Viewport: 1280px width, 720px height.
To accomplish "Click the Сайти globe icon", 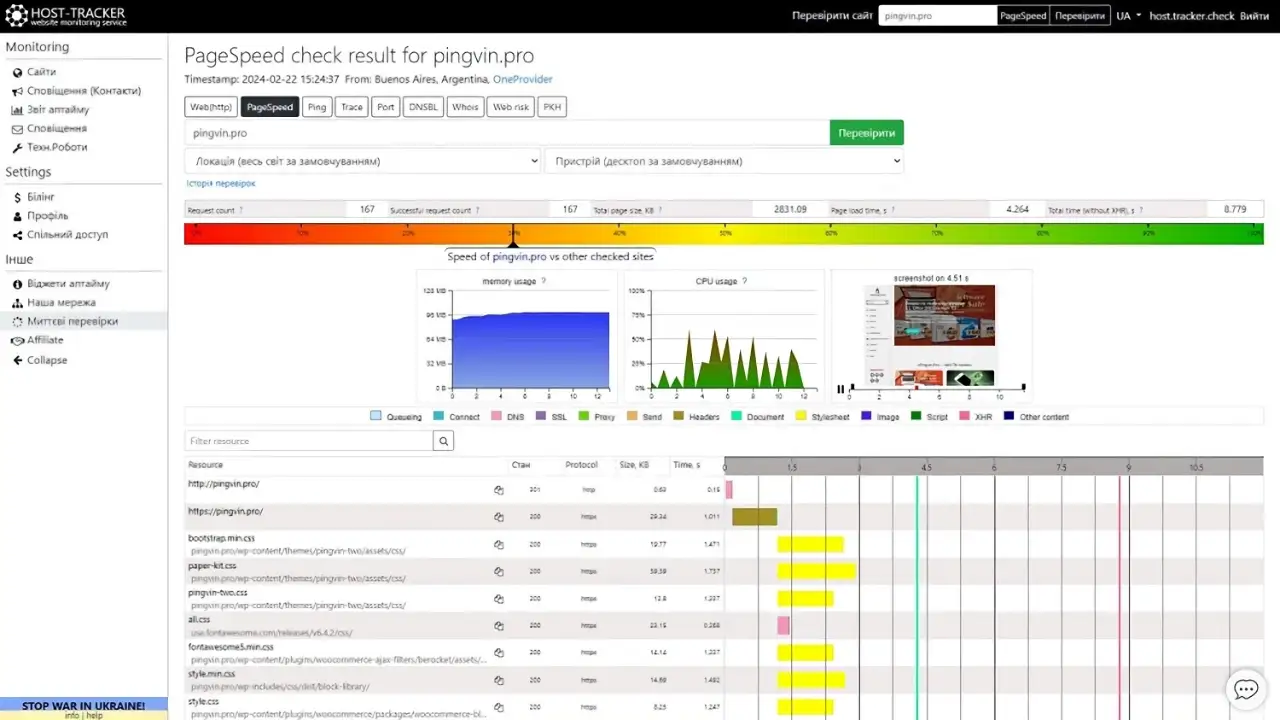I will 17,73.
